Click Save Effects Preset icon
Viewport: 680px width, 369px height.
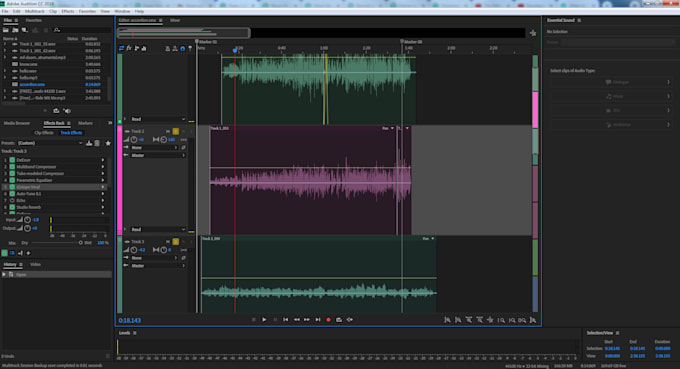pos(89,143)
